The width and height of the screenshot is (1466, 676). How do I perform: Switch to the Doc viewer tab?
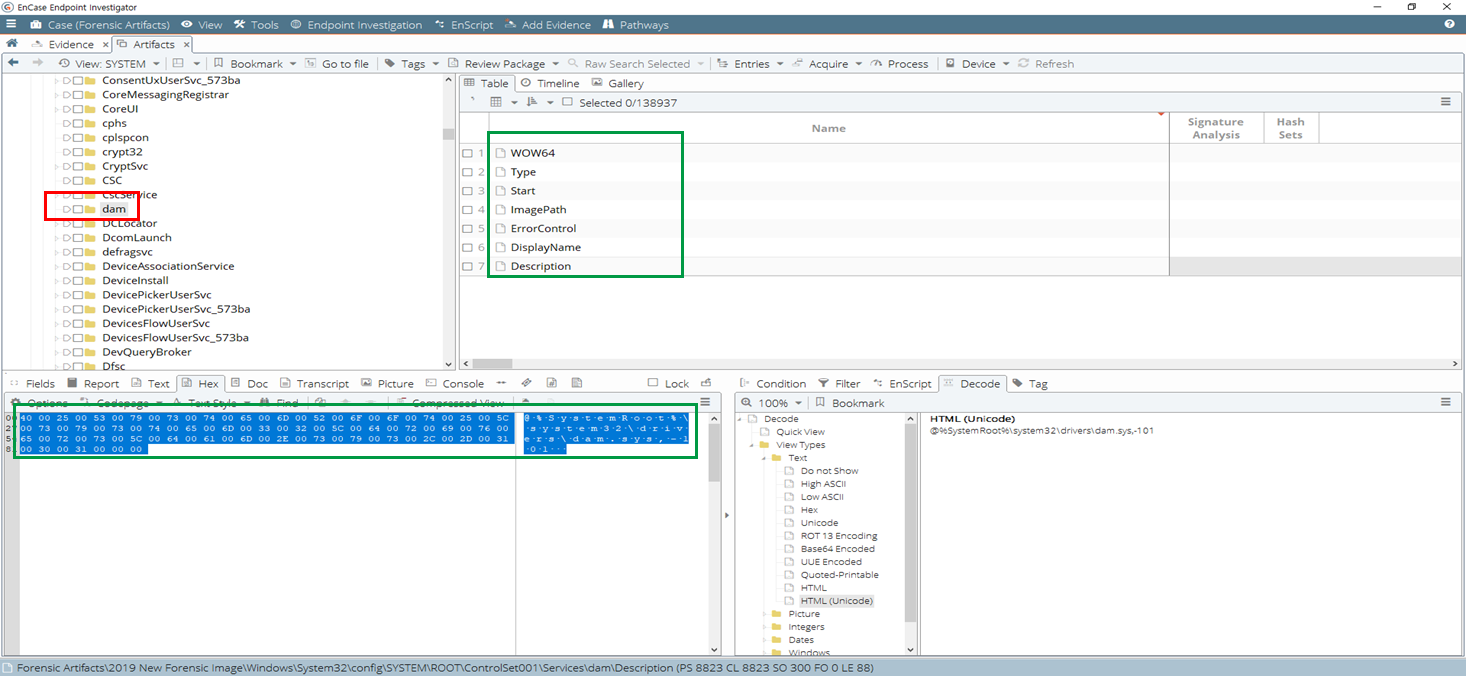tap(249, 383)
